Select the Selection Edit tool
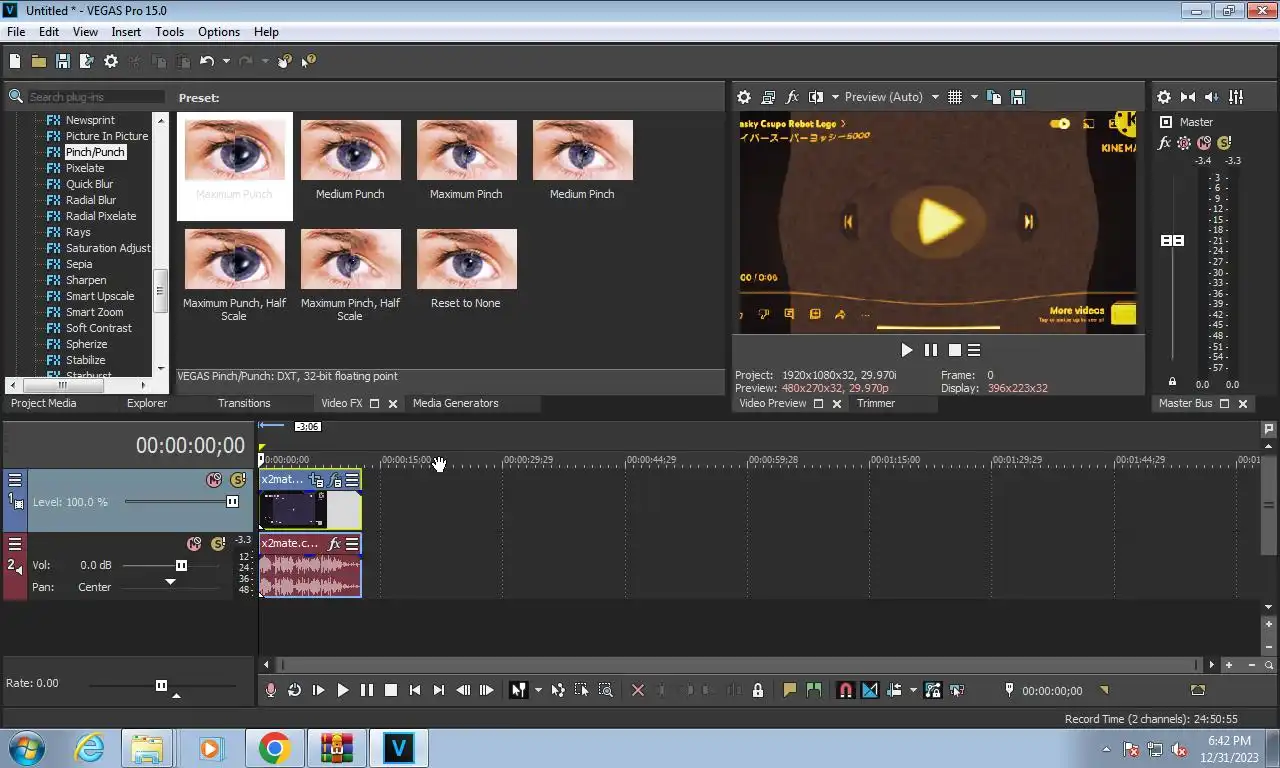 tap(582, 690)
